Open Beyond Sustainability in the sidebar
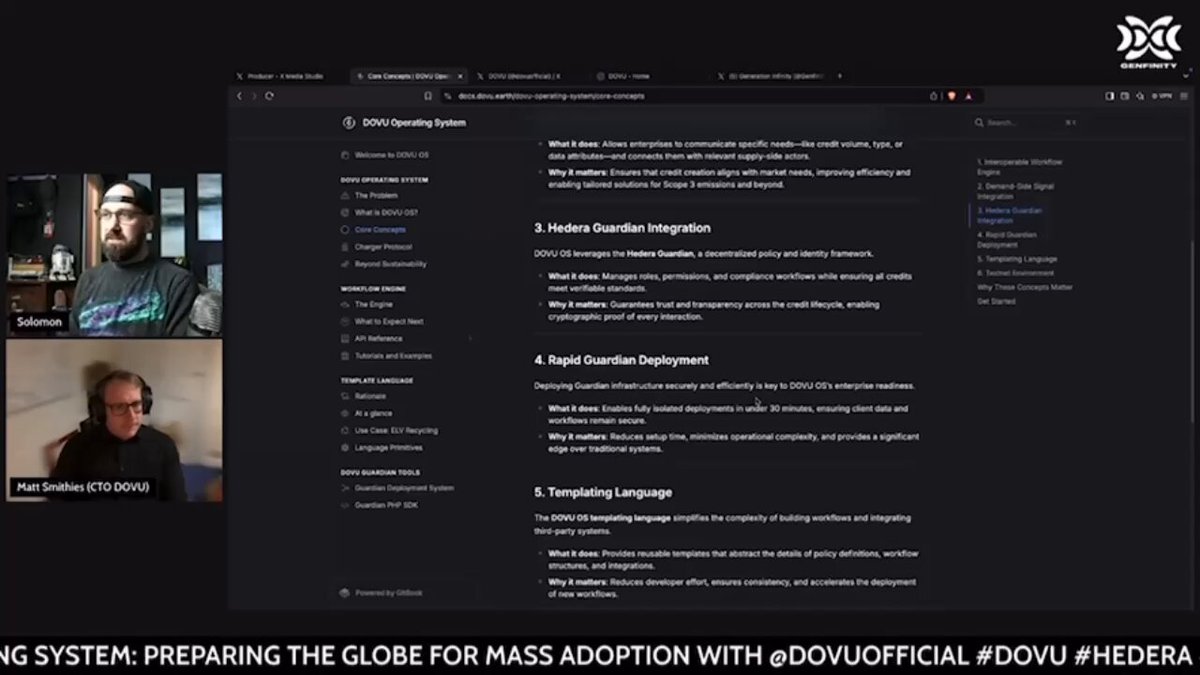The image size is (1200, 675). tap(390, 264)
